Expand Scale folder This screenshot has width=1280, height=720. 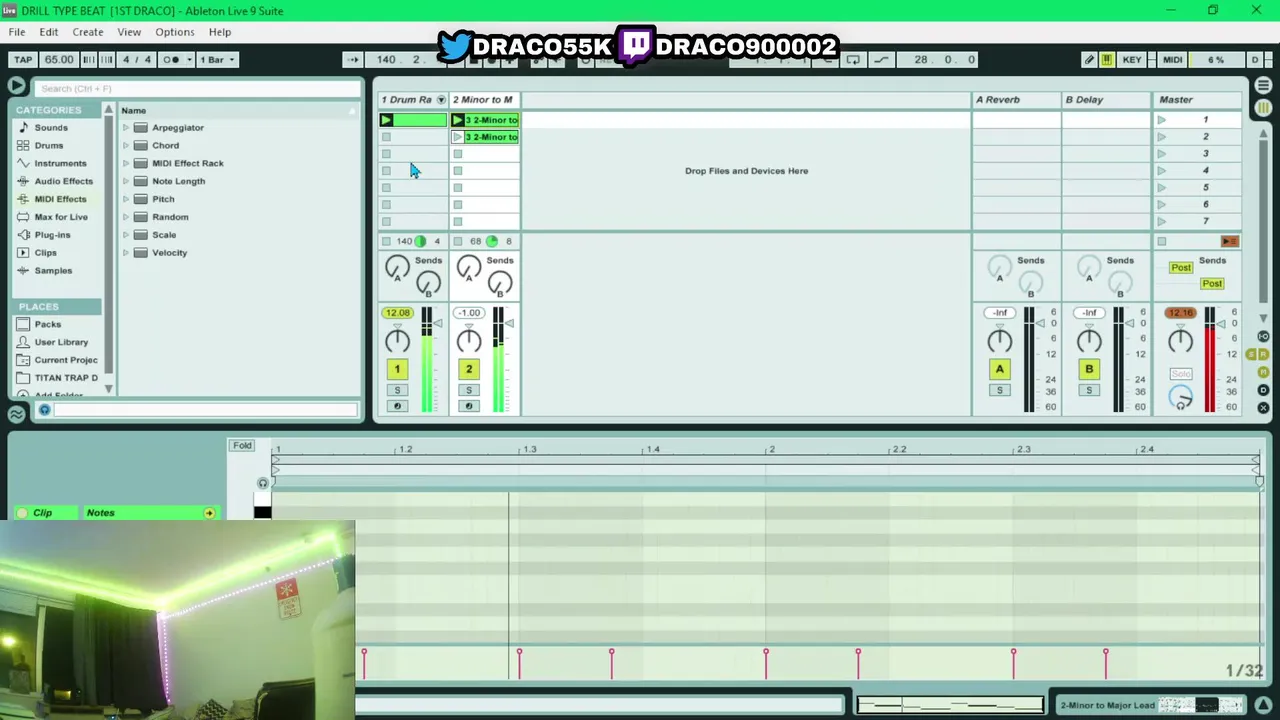coord(126,235)
